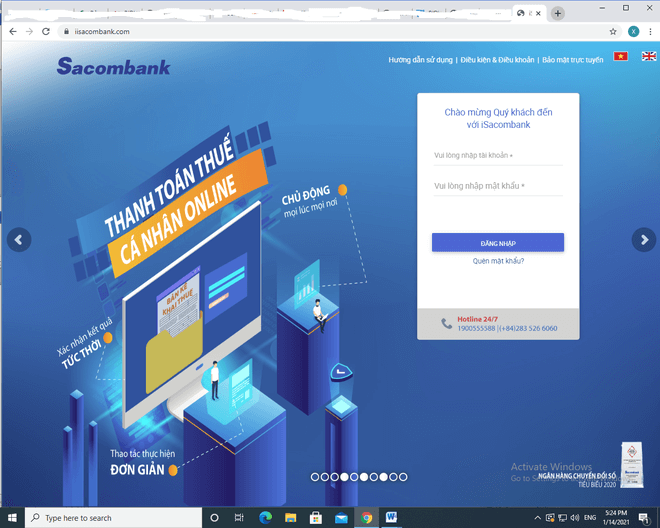Select the seventh carousel dot
Viewport: 660px width, 528px height.
click(x=373, y=477)
